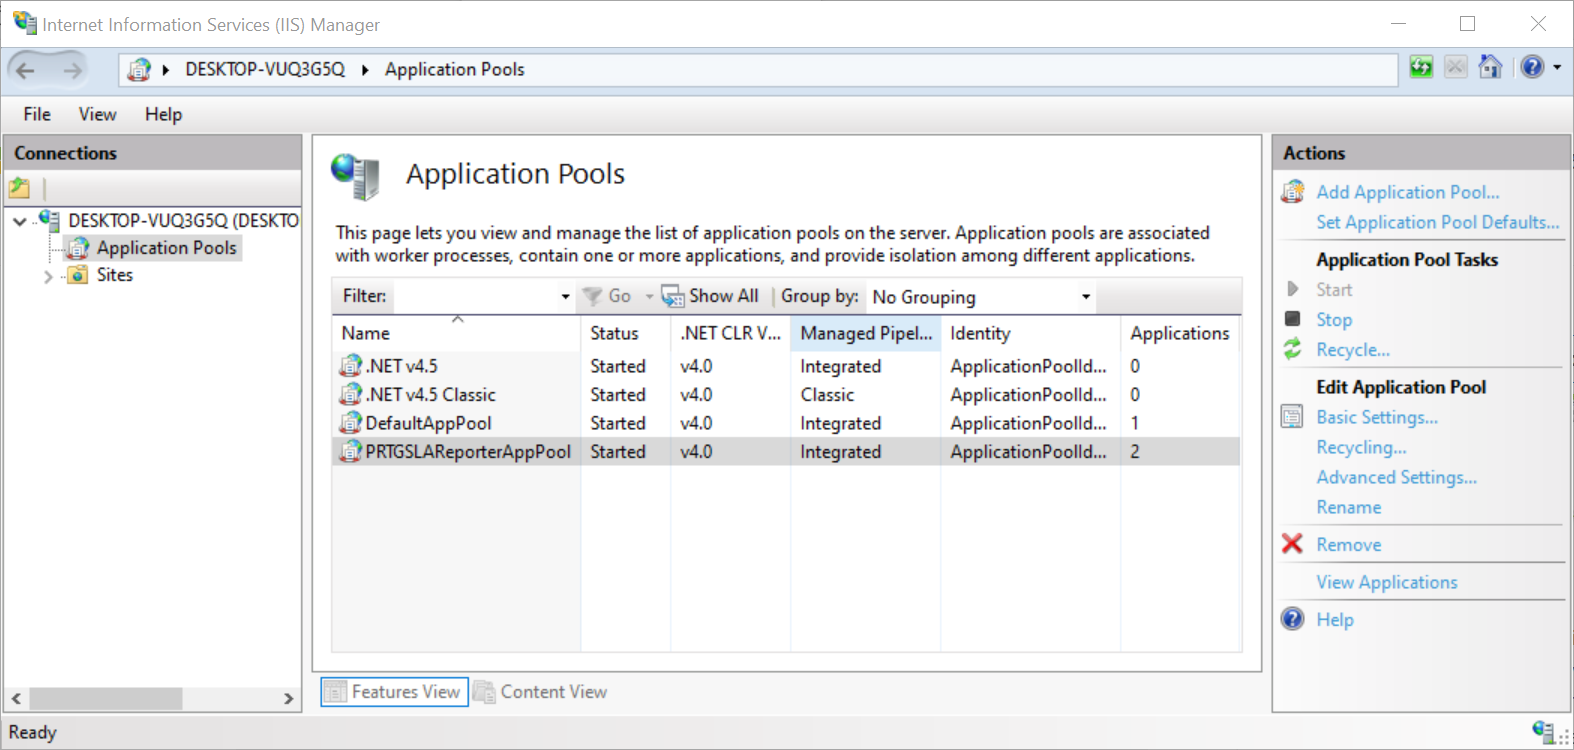Click the red Remove X icon
This screenshot has height=750, width=1574.
pyautogui.click(x=1292, y=544)
